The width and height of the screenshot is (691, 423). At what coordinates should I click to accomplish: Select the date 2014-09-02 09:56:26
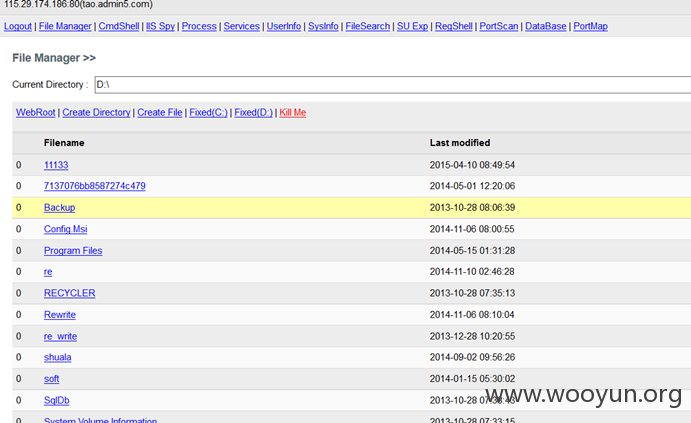click(x=472, y=357)
